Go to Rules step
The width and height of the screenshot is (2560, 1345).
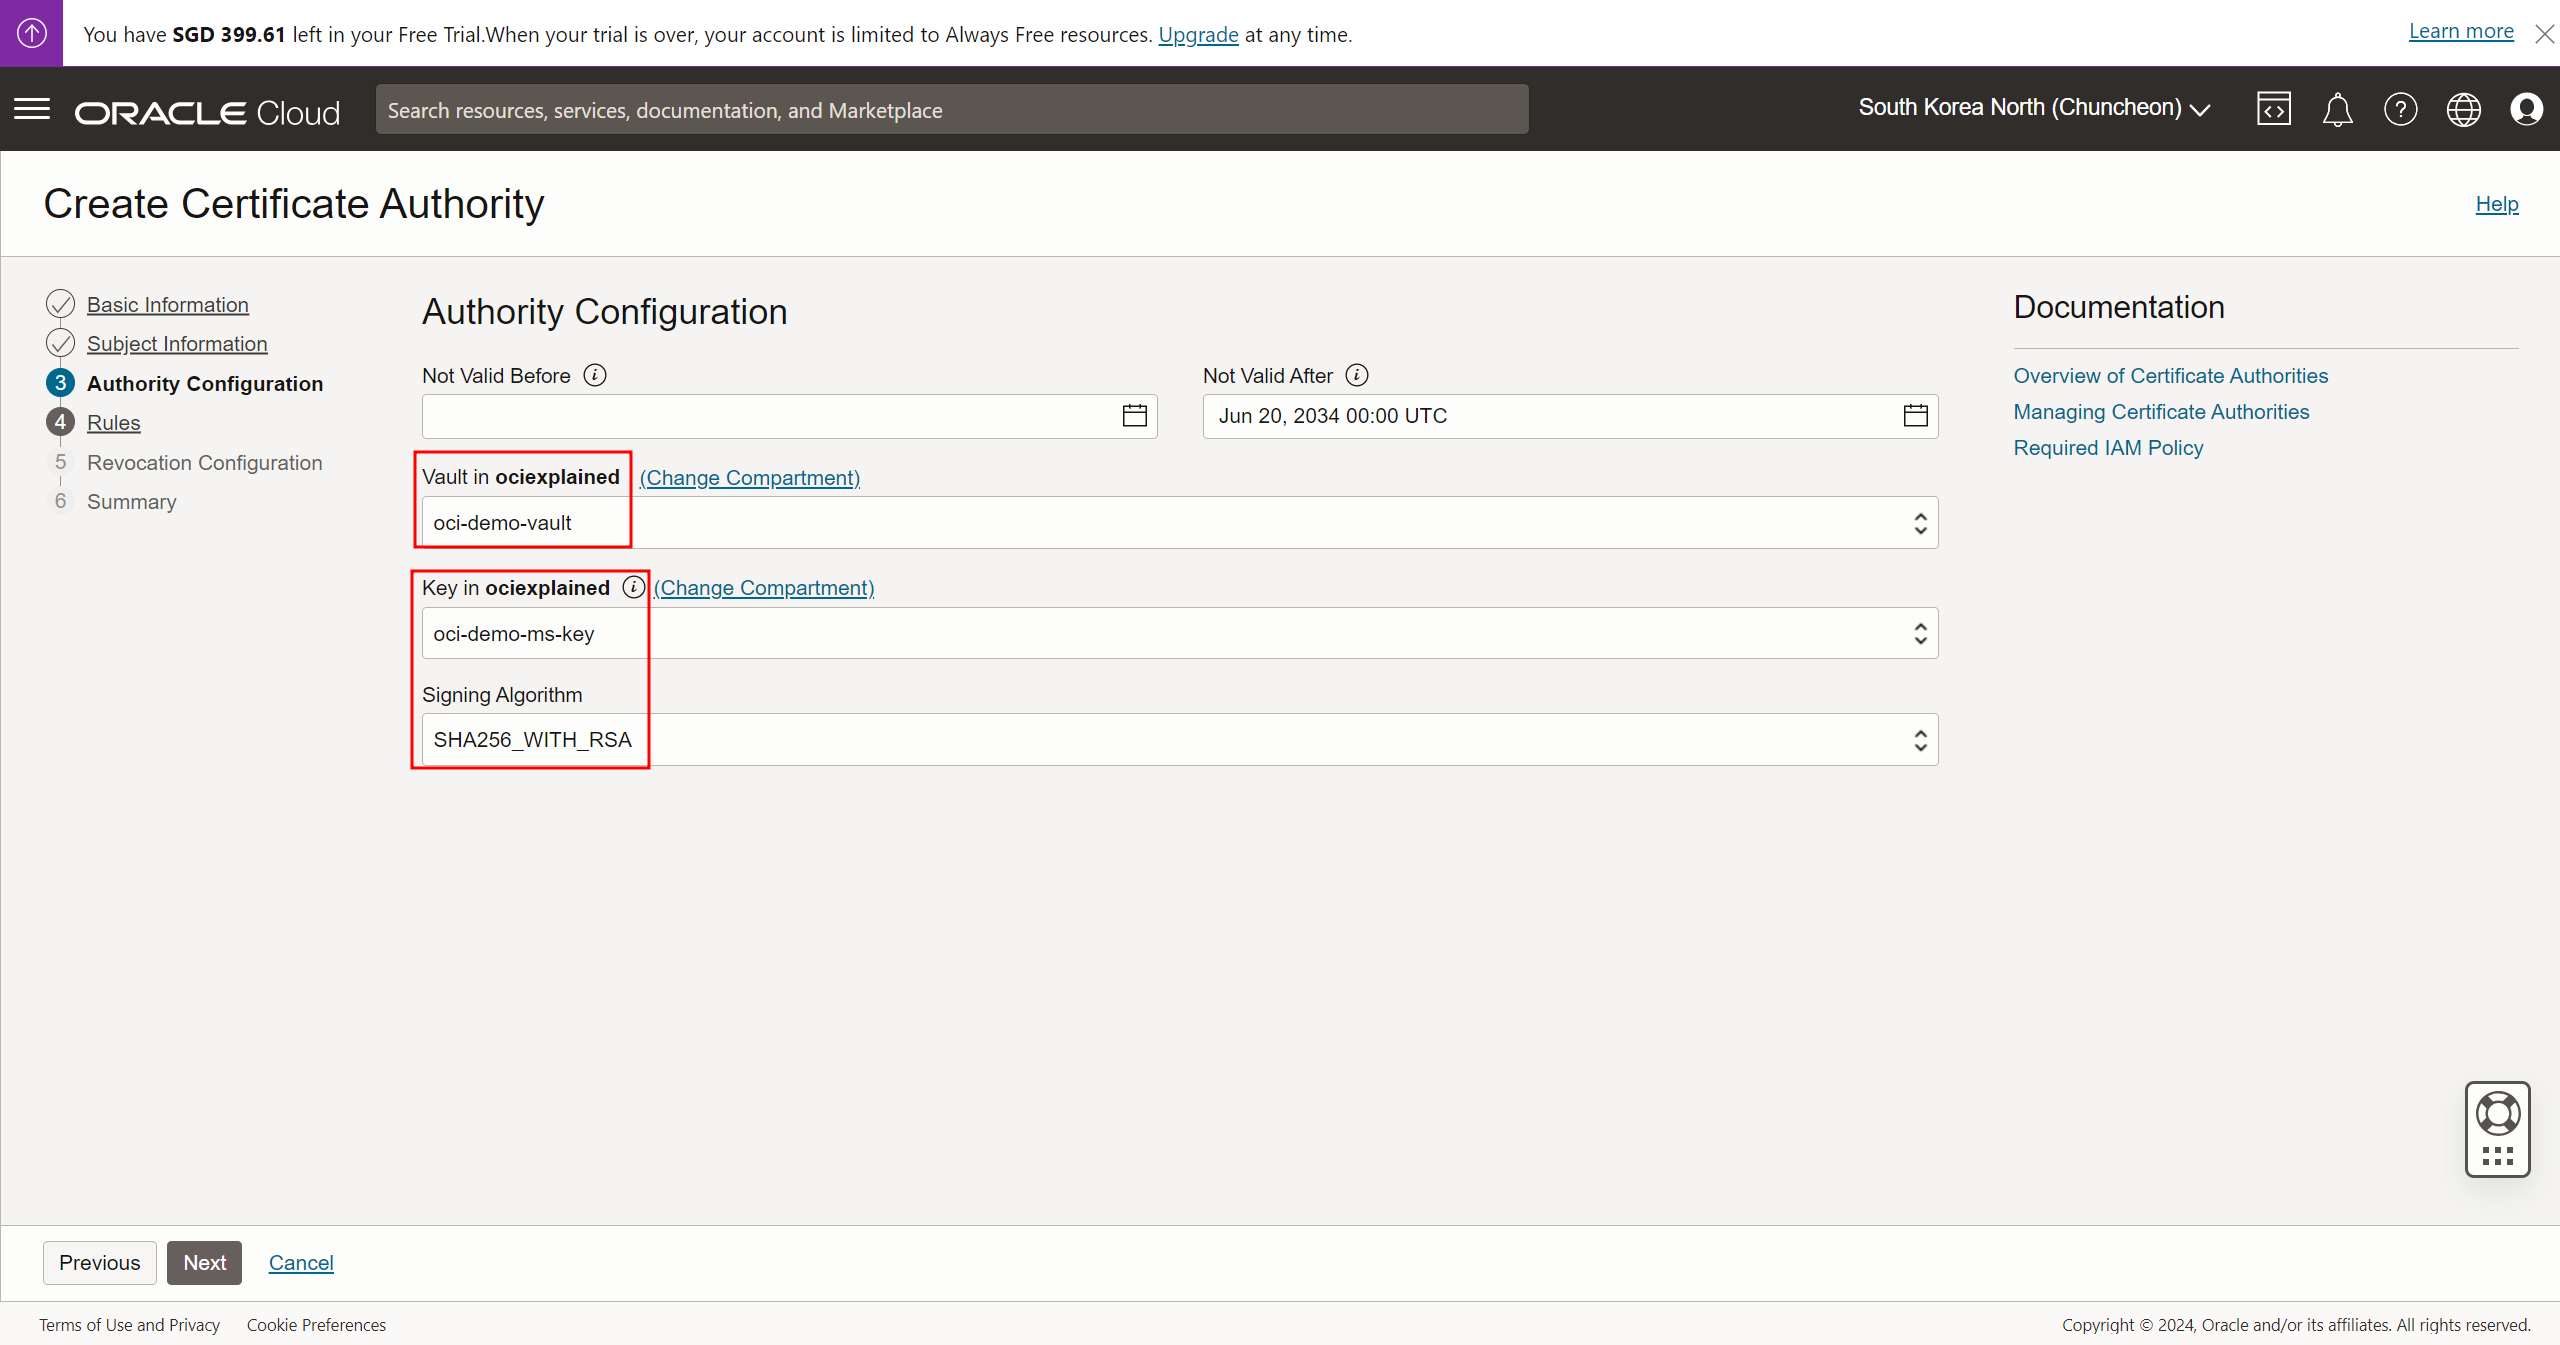[x=113, y=423]
